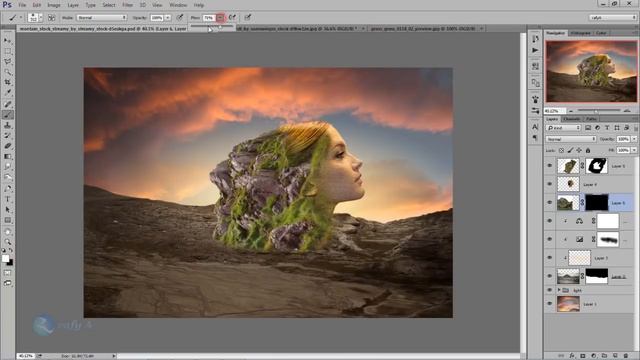The height and width of the screenshot is (360, 640).
Task: Select the Rectangular Marquee tool
Action: coord(8,51)
